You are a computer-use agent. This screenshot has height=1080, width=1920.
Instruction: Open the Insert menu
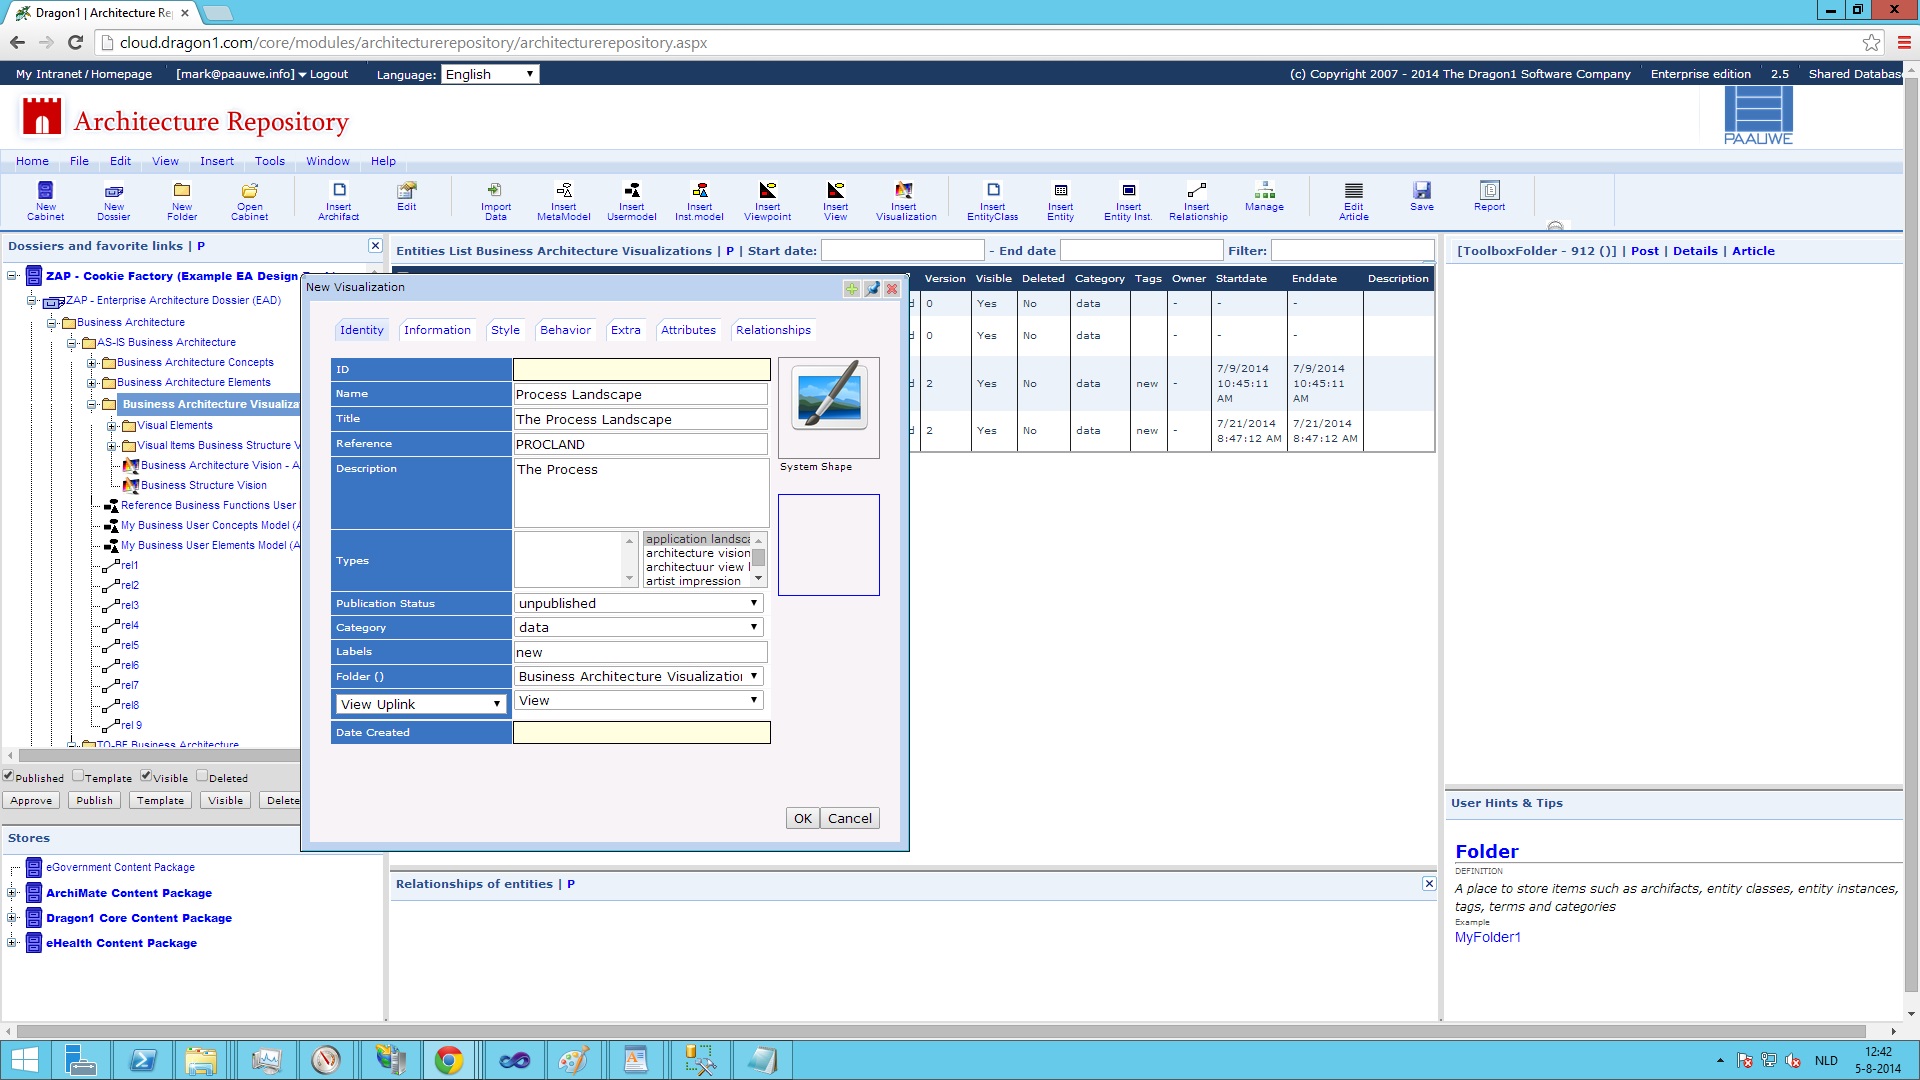pyautogui.click(x=216, y=161)
